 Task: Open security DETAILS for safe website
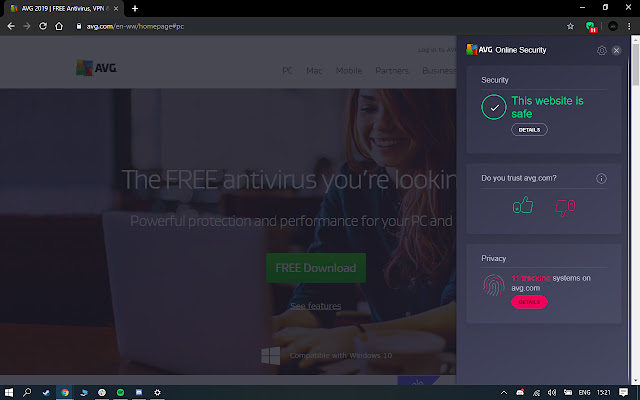coord(529,130)
